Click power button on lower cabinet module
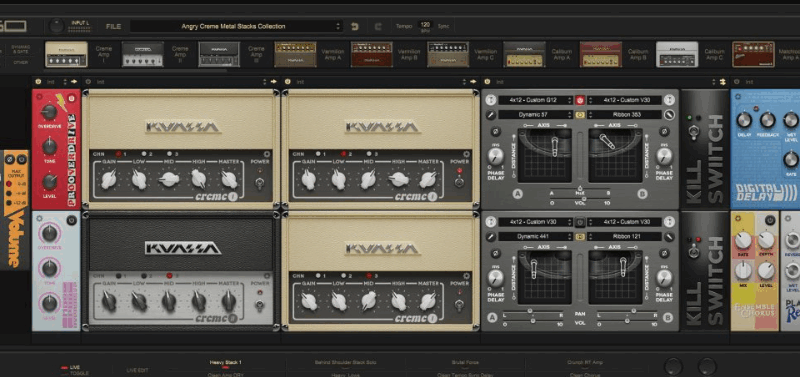Viewport: 800px width, 377px height. pos(580,222)
